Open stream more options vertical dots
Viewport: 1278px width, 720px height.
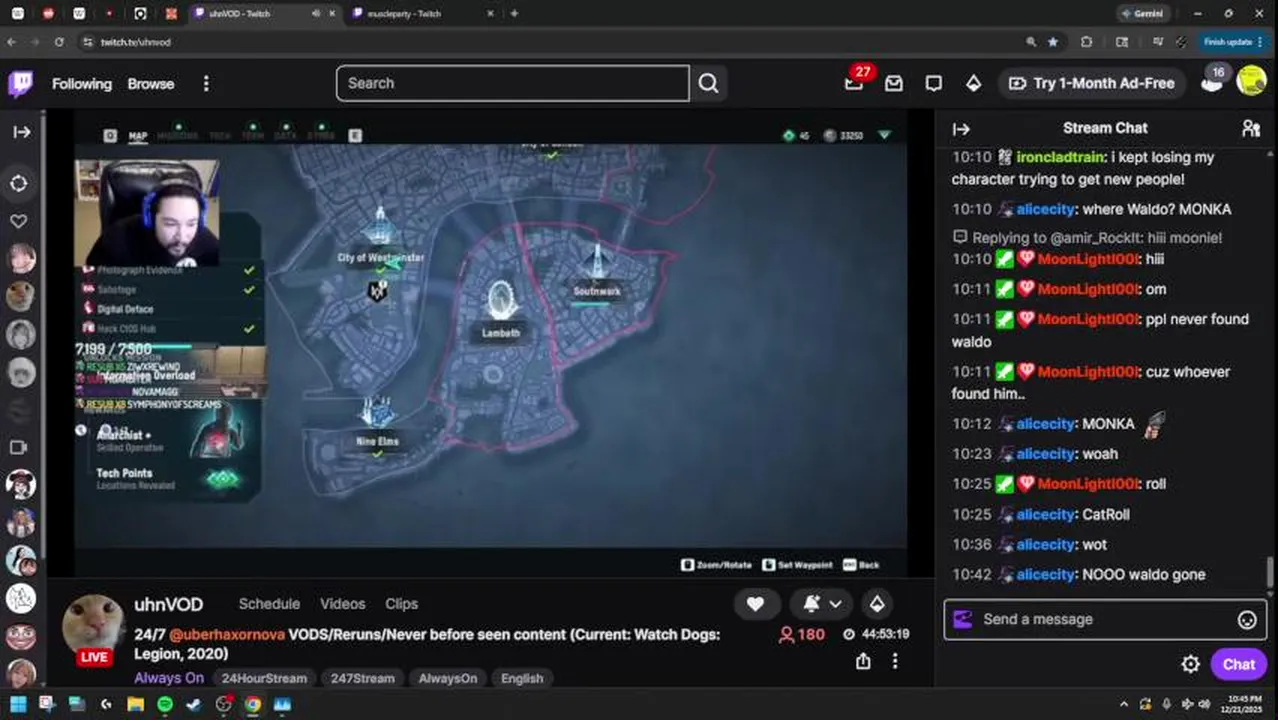(x=895, y=661)
